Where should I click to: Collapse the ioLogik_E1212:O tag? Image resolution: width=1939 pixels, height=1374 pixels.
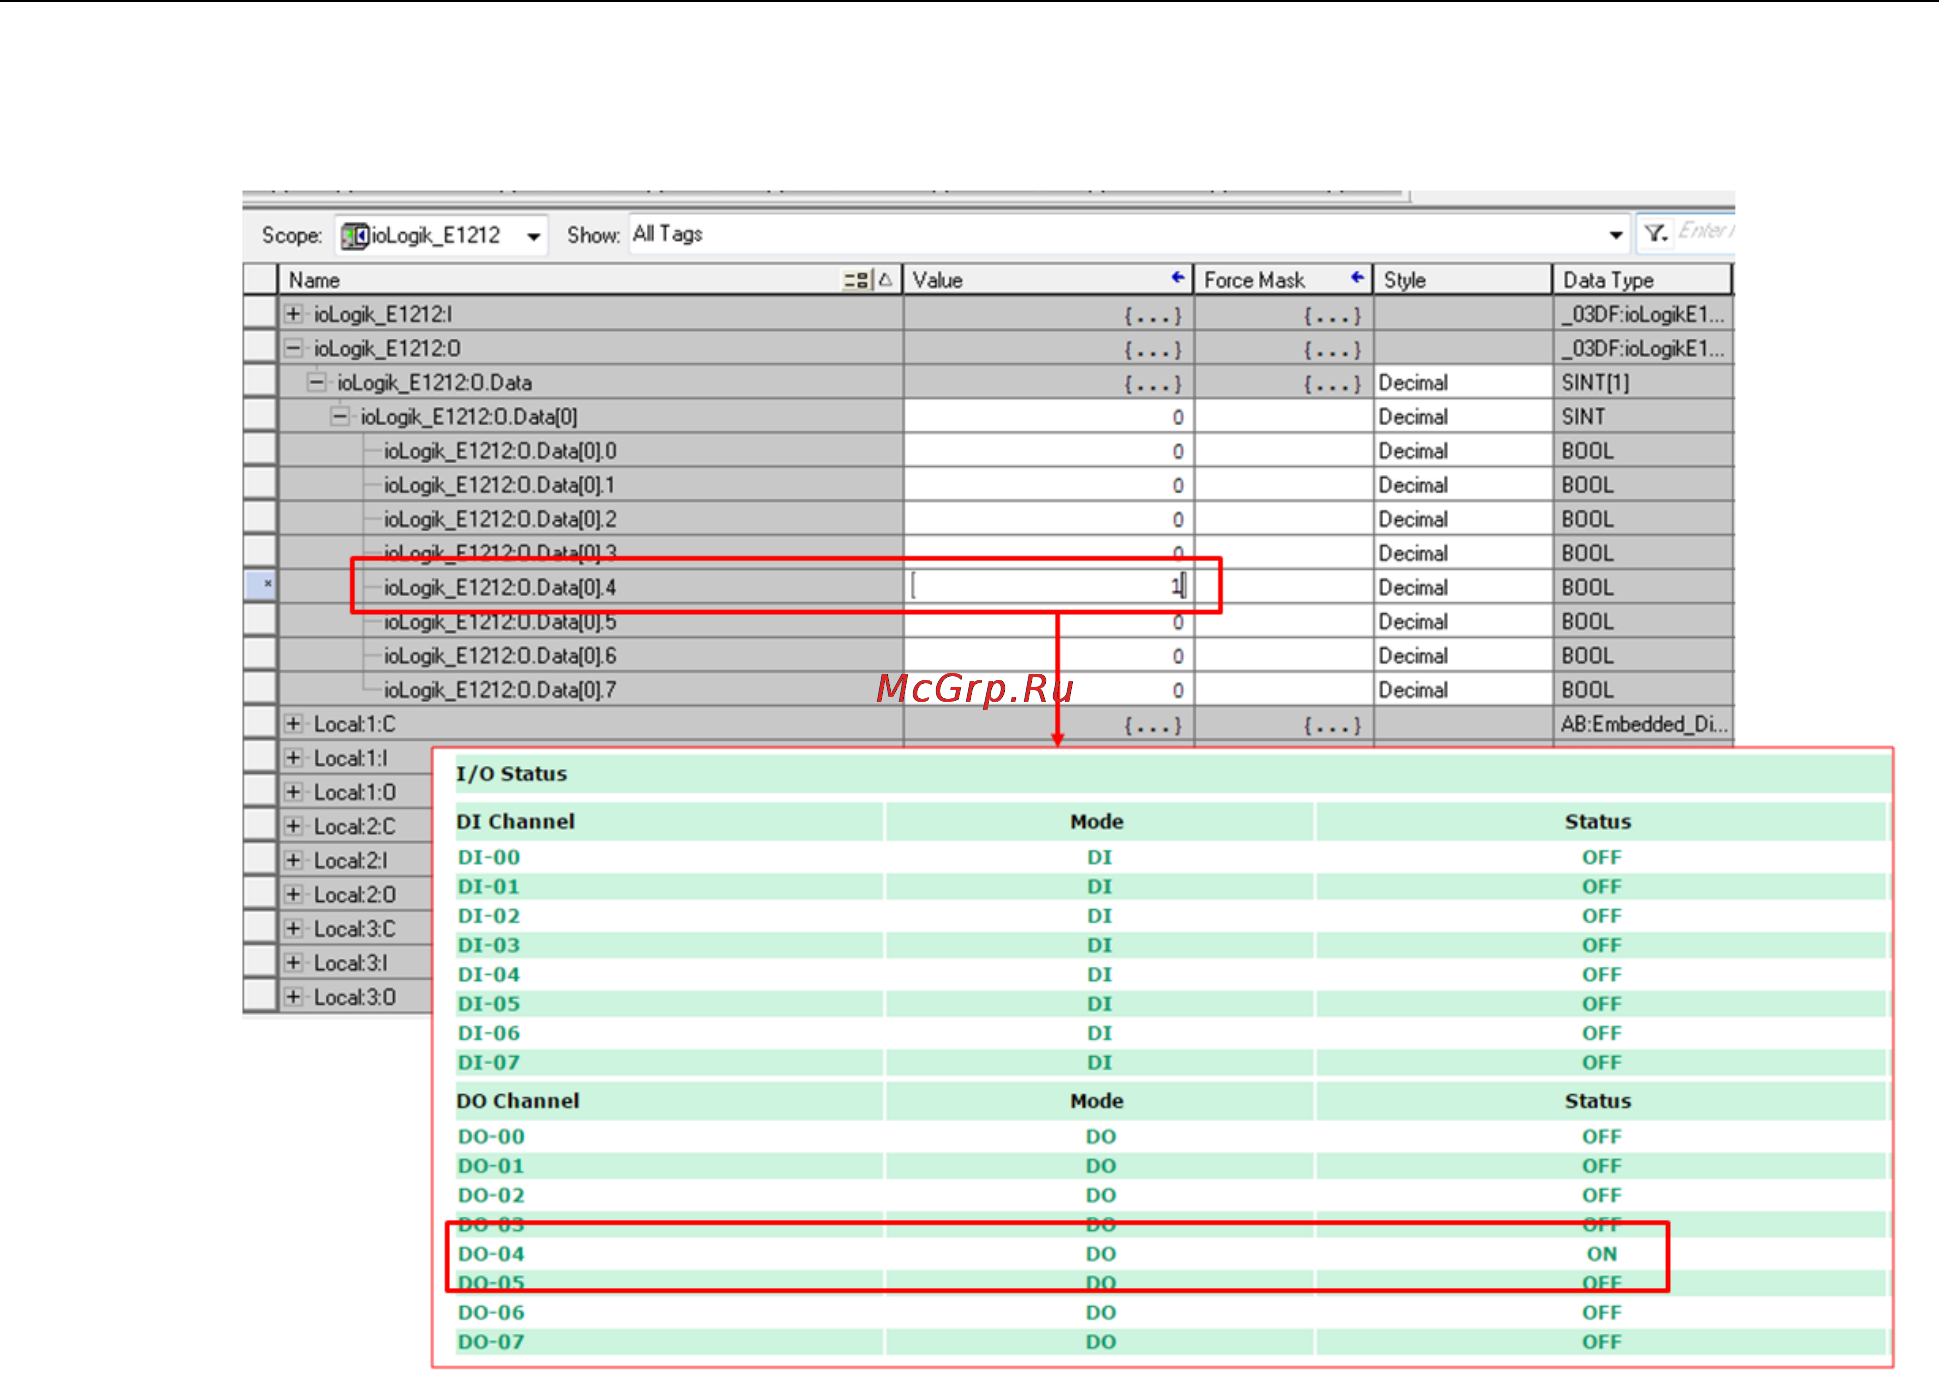tap(293, 348)
